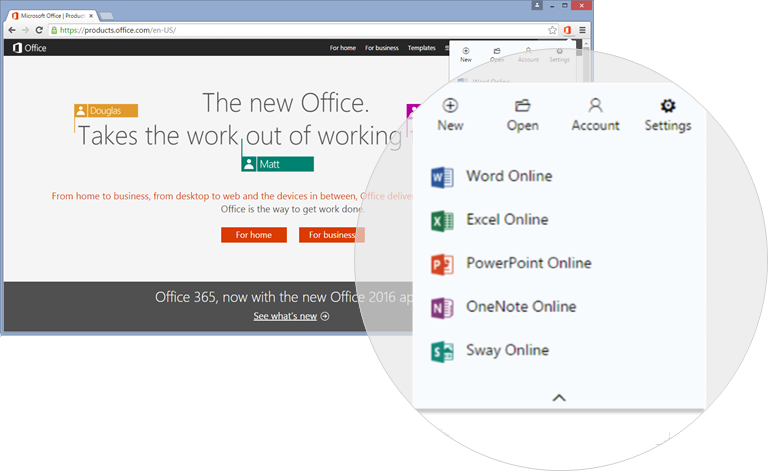Open the Account person icon

point(595,106)
